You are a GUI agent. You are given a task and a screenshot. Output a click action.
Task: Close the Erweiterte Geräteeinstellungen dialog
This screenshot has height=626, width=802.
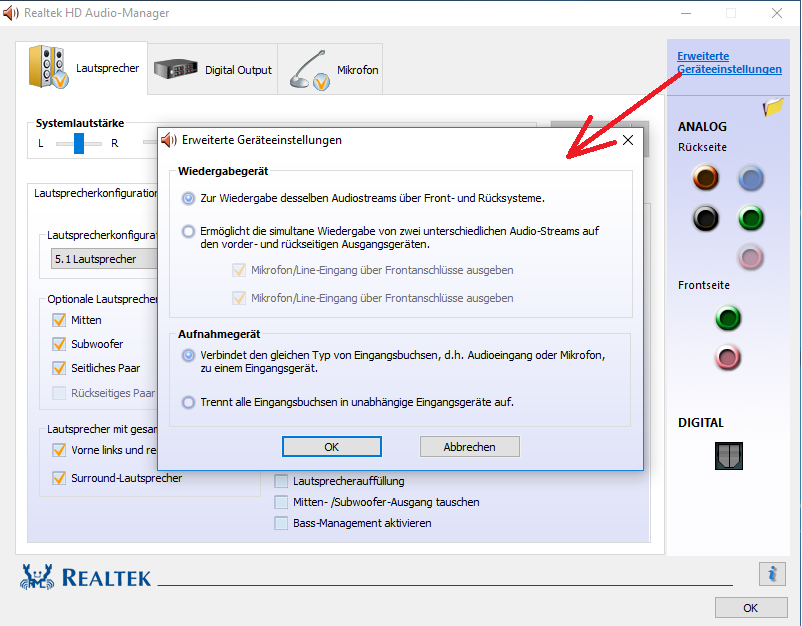628,140
